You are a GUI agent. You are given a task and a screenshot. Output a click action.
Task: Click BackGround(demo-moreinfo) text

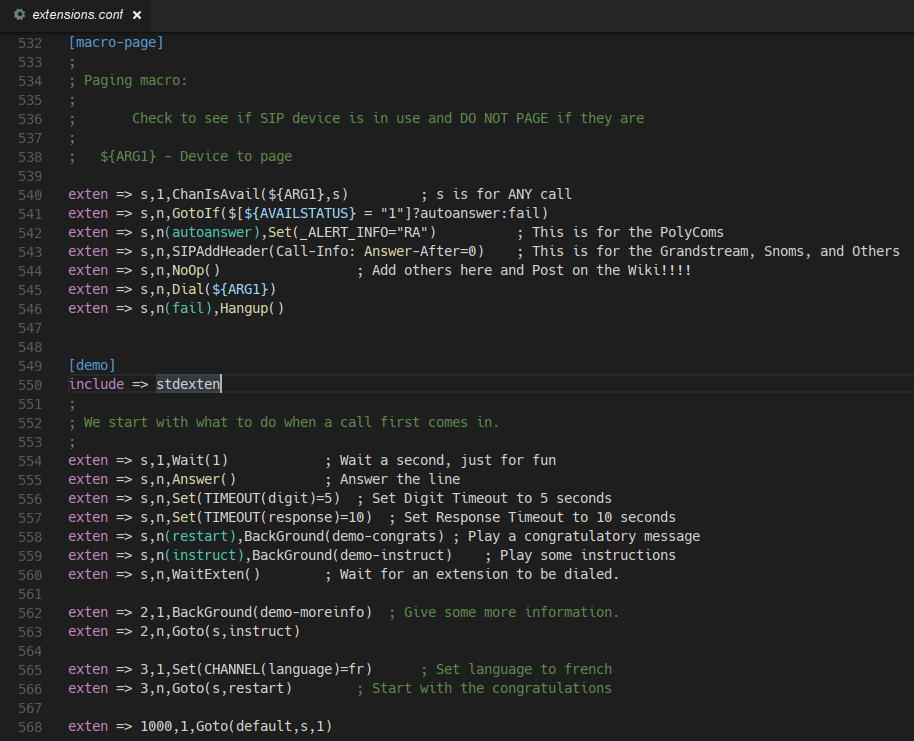click(x=272, y=612)
